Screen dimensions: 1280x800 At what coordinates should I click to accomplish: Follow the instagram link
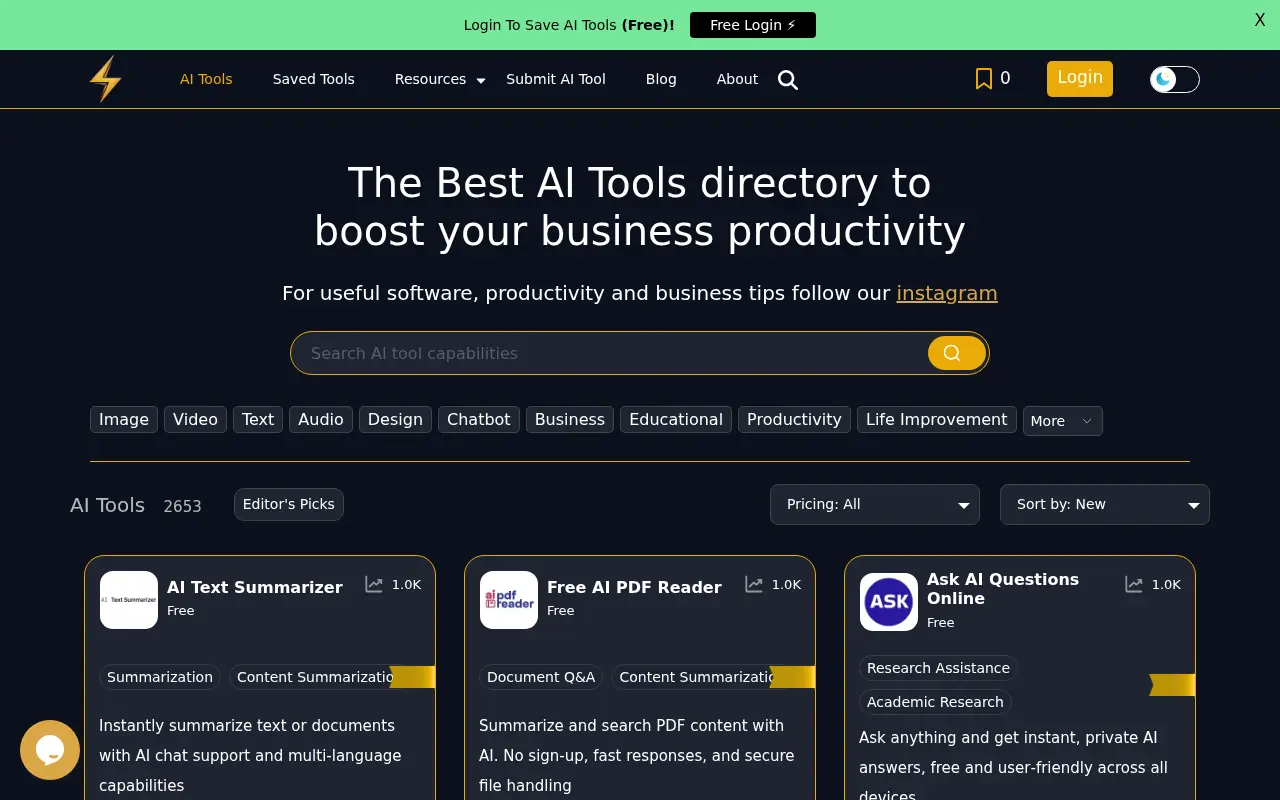(x=946, y=293)
